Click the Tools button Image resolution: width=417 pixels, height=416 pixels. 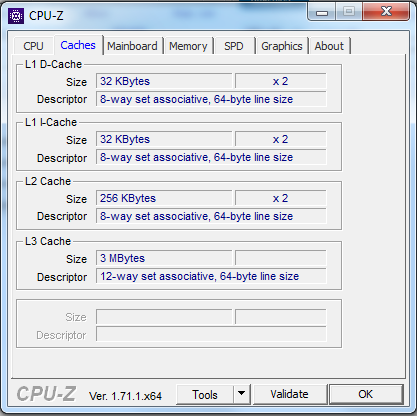tap(205, 394)
